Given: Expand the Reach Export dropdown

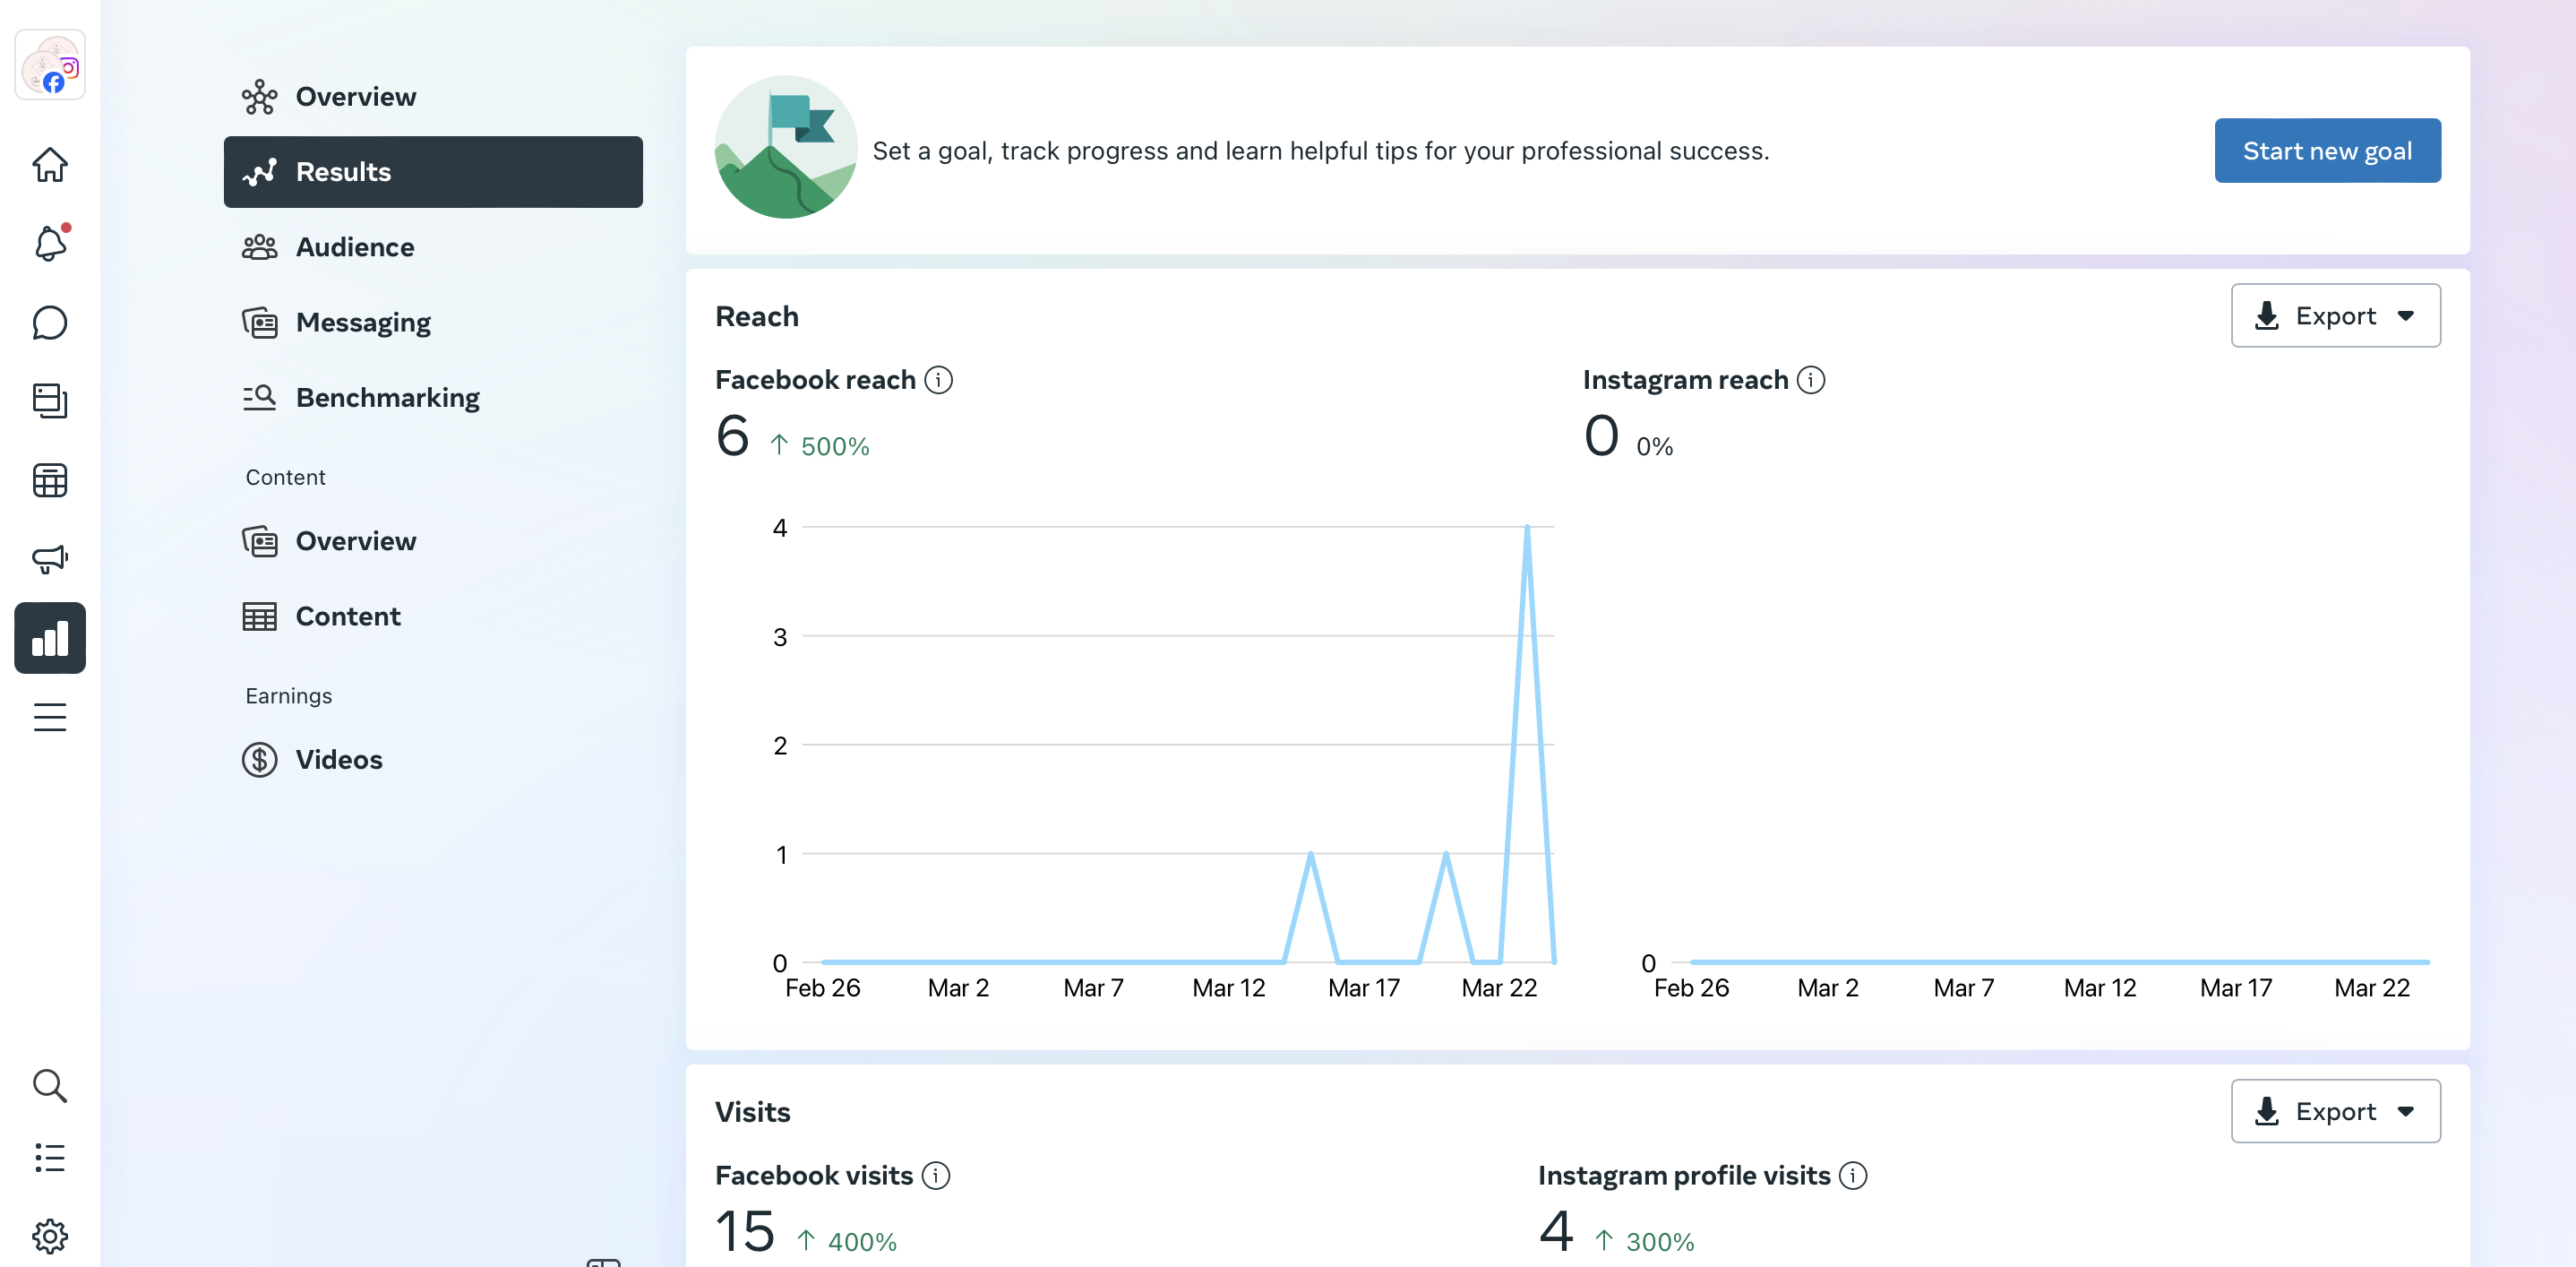Looking at the screenshot, I should 2335,316.
